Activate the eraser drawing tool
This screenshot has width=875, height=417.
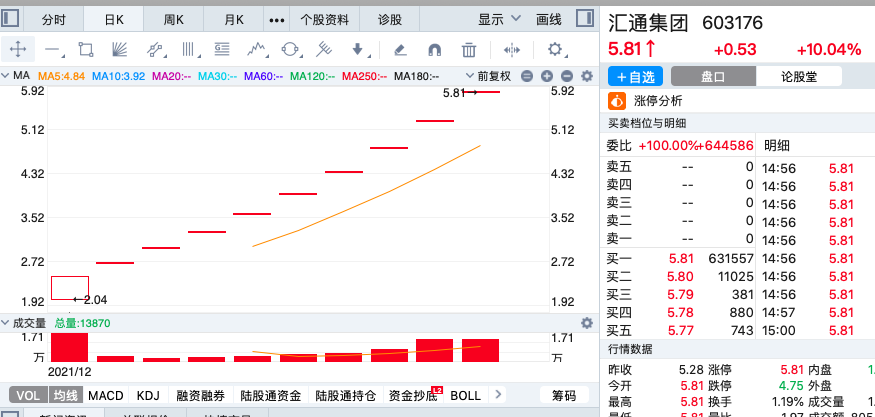[x=400, y=49]
